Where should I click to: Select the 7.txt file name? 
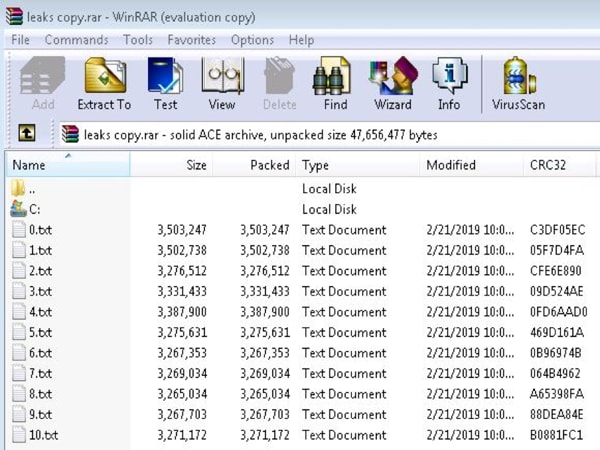(40, 373)
